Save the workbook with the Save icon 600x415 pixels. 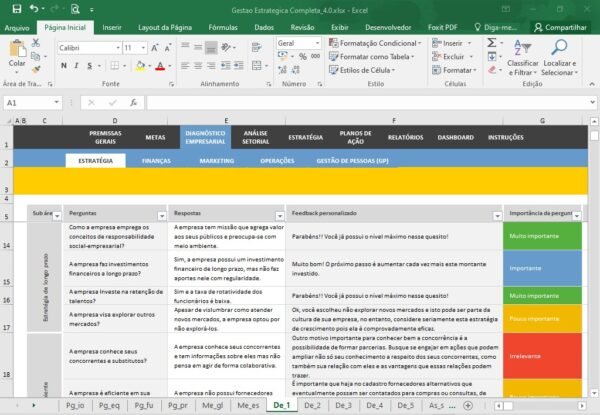point(17,9)
